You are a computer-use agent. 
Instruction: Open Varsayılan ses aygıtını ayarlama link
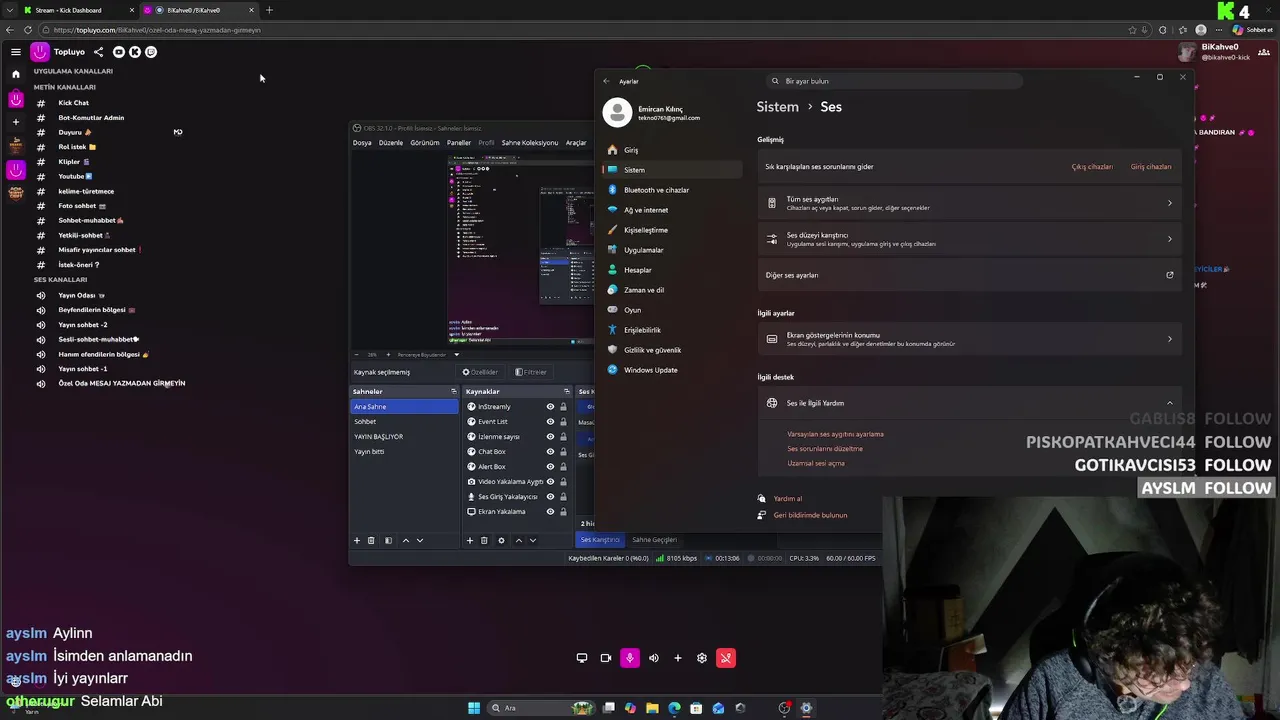(836, 434)
